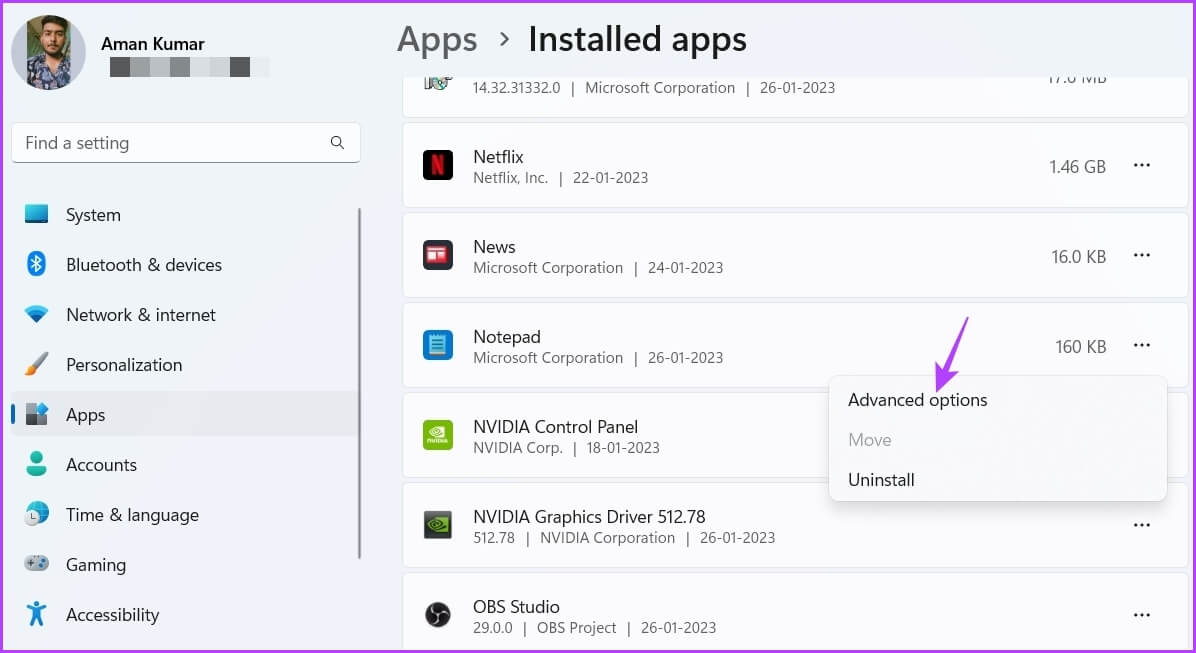Image resolution: width=1196 pixels, height=653 pixels.
Task: Click the 14.32.31332.0 version text
Action: coord(516,88)
